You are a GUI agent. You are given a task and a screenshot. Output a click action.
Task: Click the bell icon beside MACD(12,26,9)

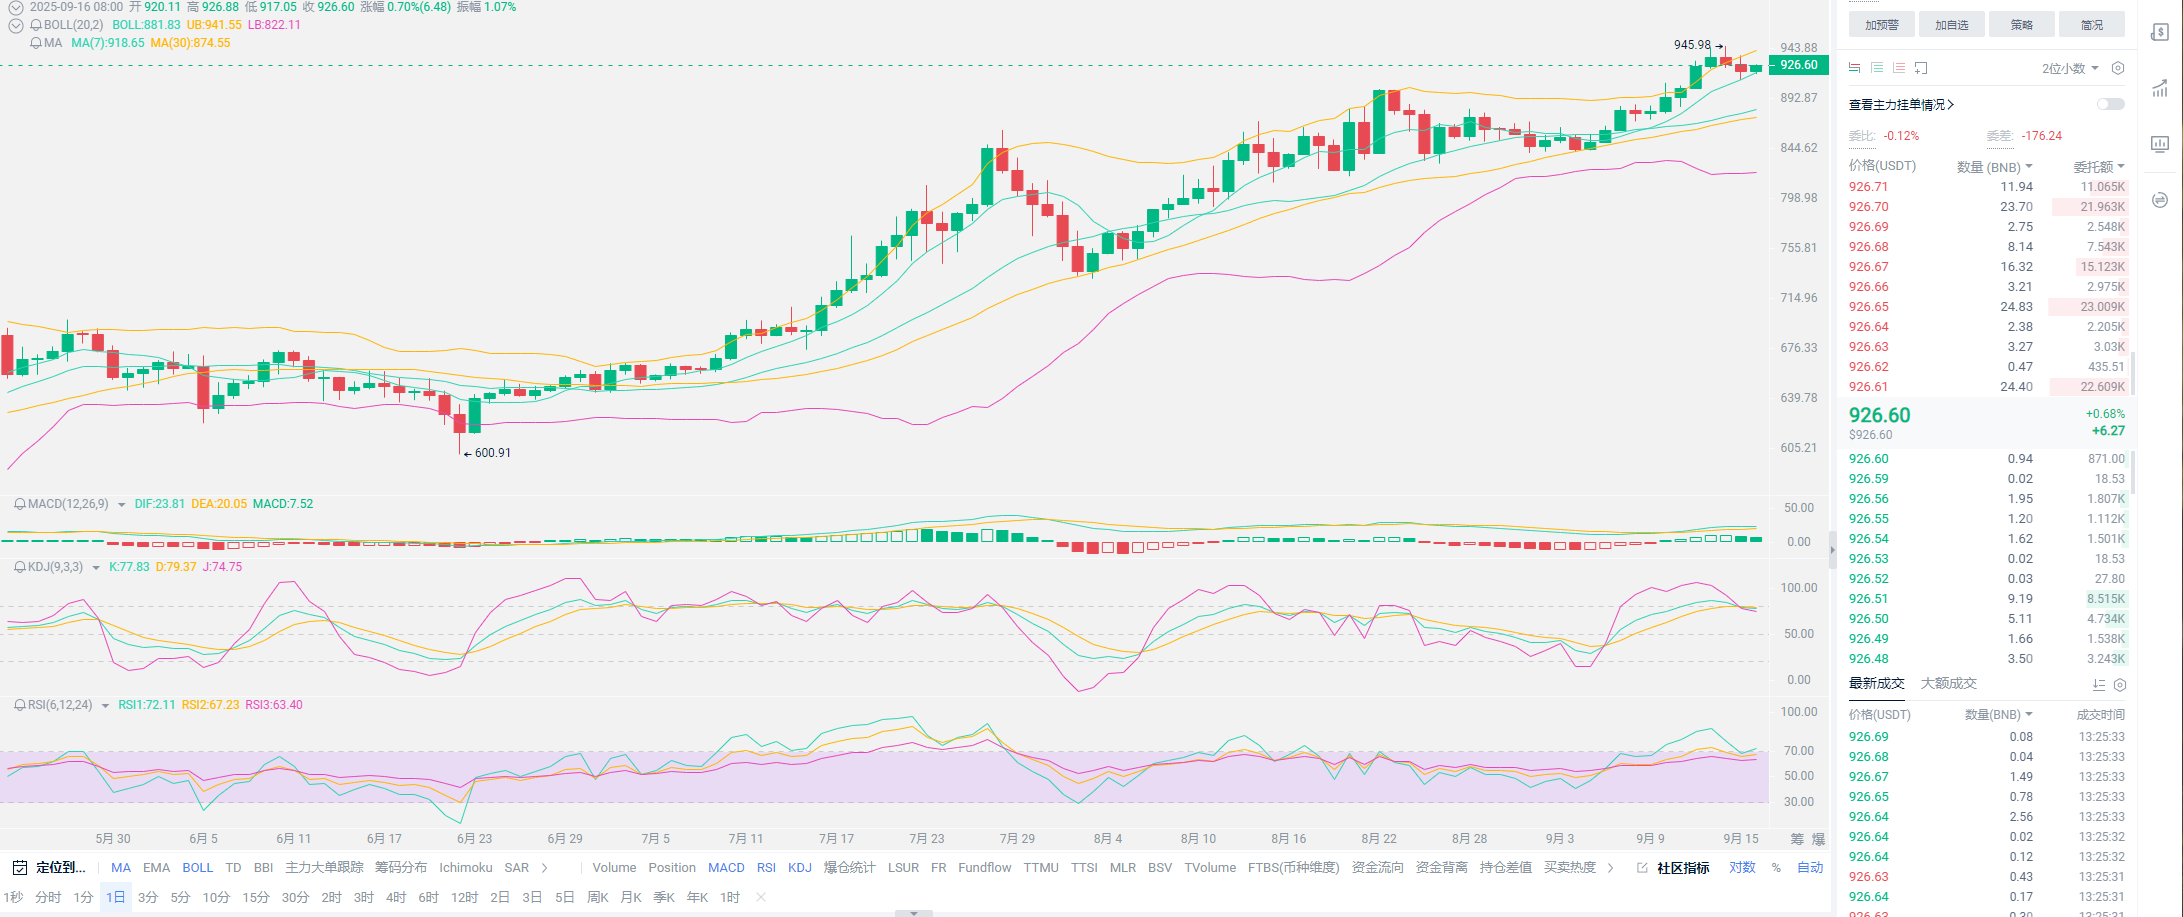click(20, 504)
